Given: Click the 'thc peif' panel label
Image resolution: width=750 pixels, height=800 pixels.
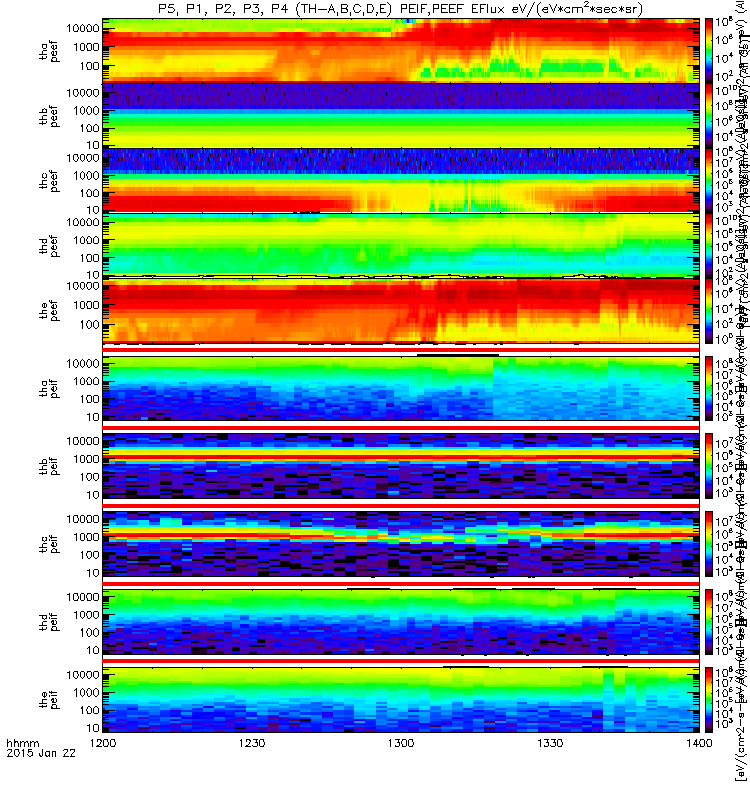Looking at the screenshot, I should click(x=49, y=544).
